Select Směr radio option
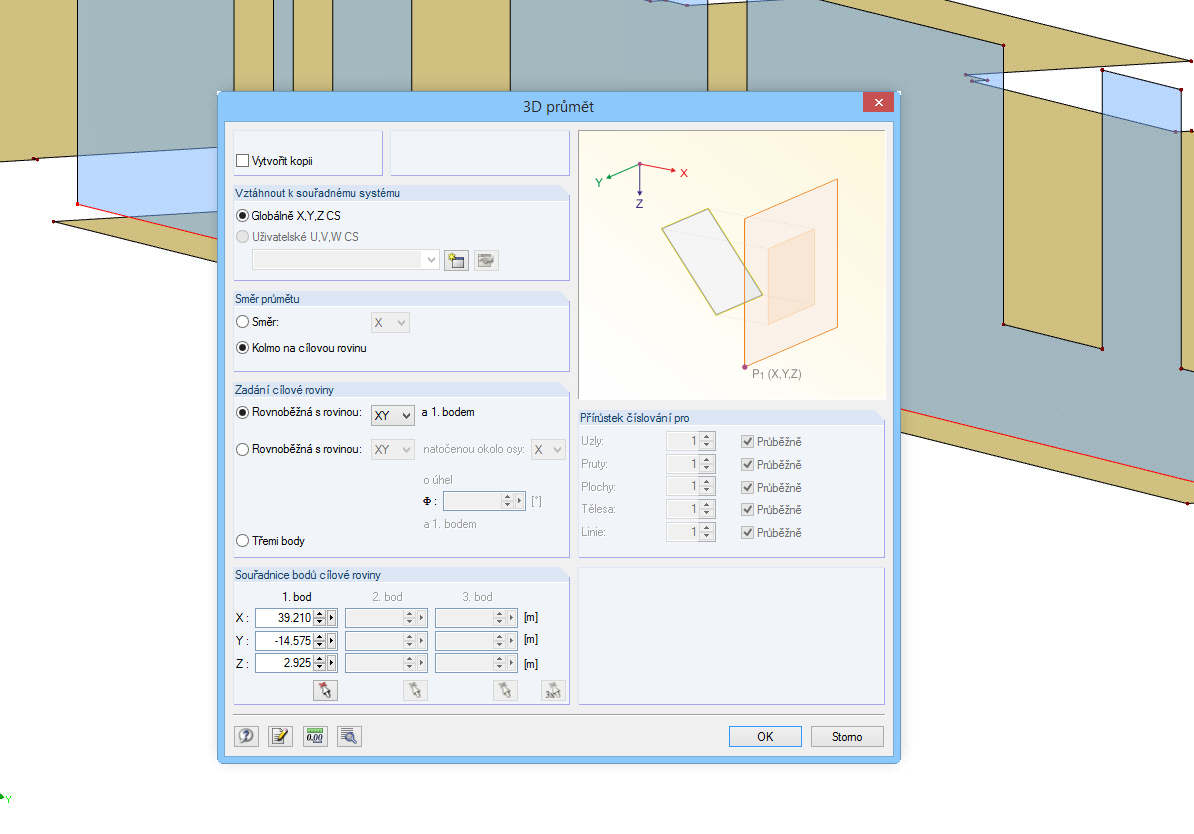 [x=242, y=322]
